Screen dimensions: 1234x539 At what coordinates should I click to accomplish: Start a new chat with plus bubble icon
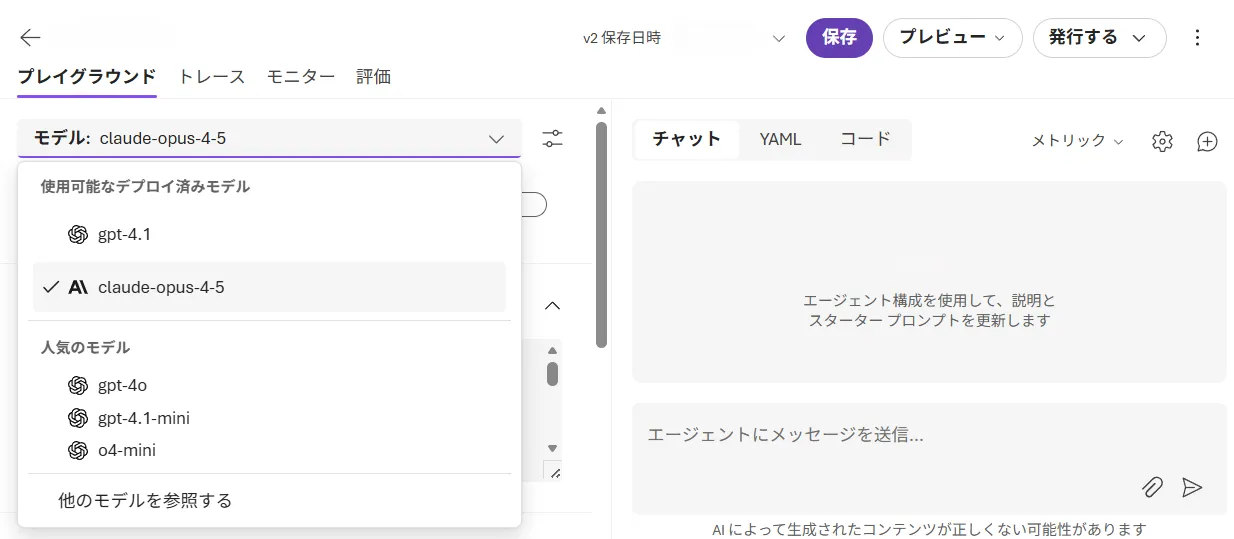[1208, 141]
